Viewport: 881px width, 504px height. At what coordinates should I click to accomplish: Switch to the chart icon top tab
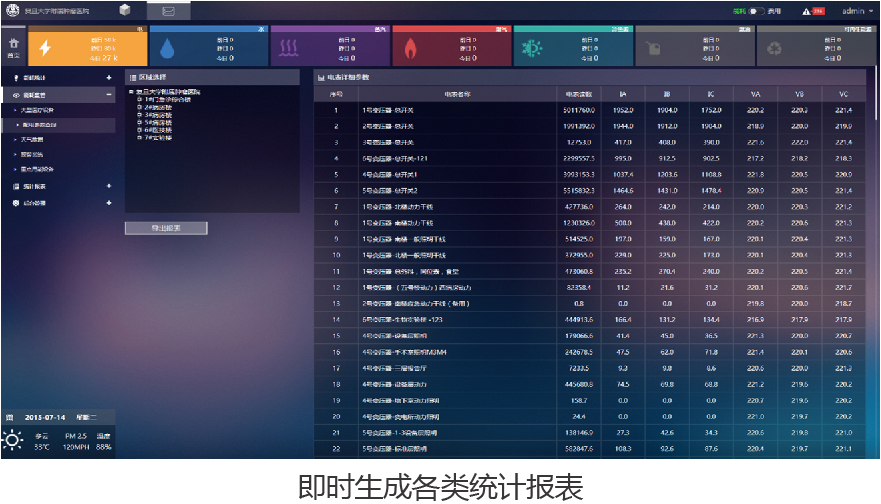point(168,11)
